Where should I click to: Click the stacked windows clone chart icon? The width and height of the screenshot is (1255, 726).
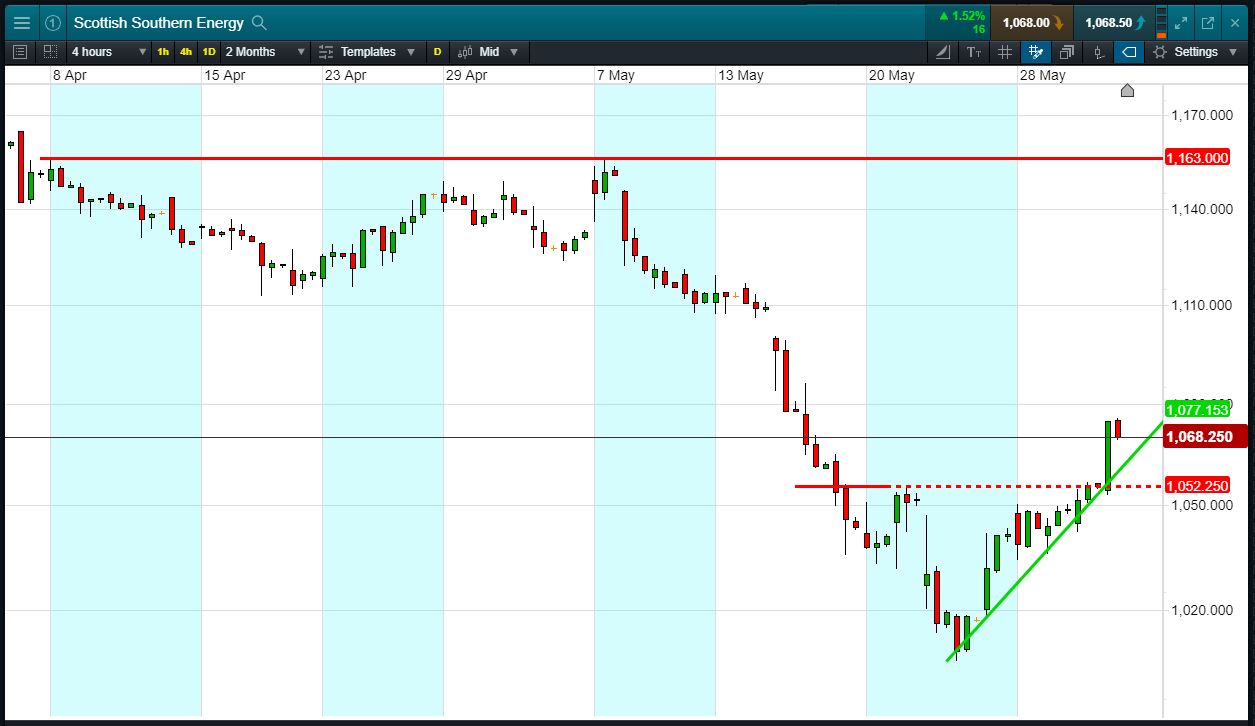pos(1066,52)
